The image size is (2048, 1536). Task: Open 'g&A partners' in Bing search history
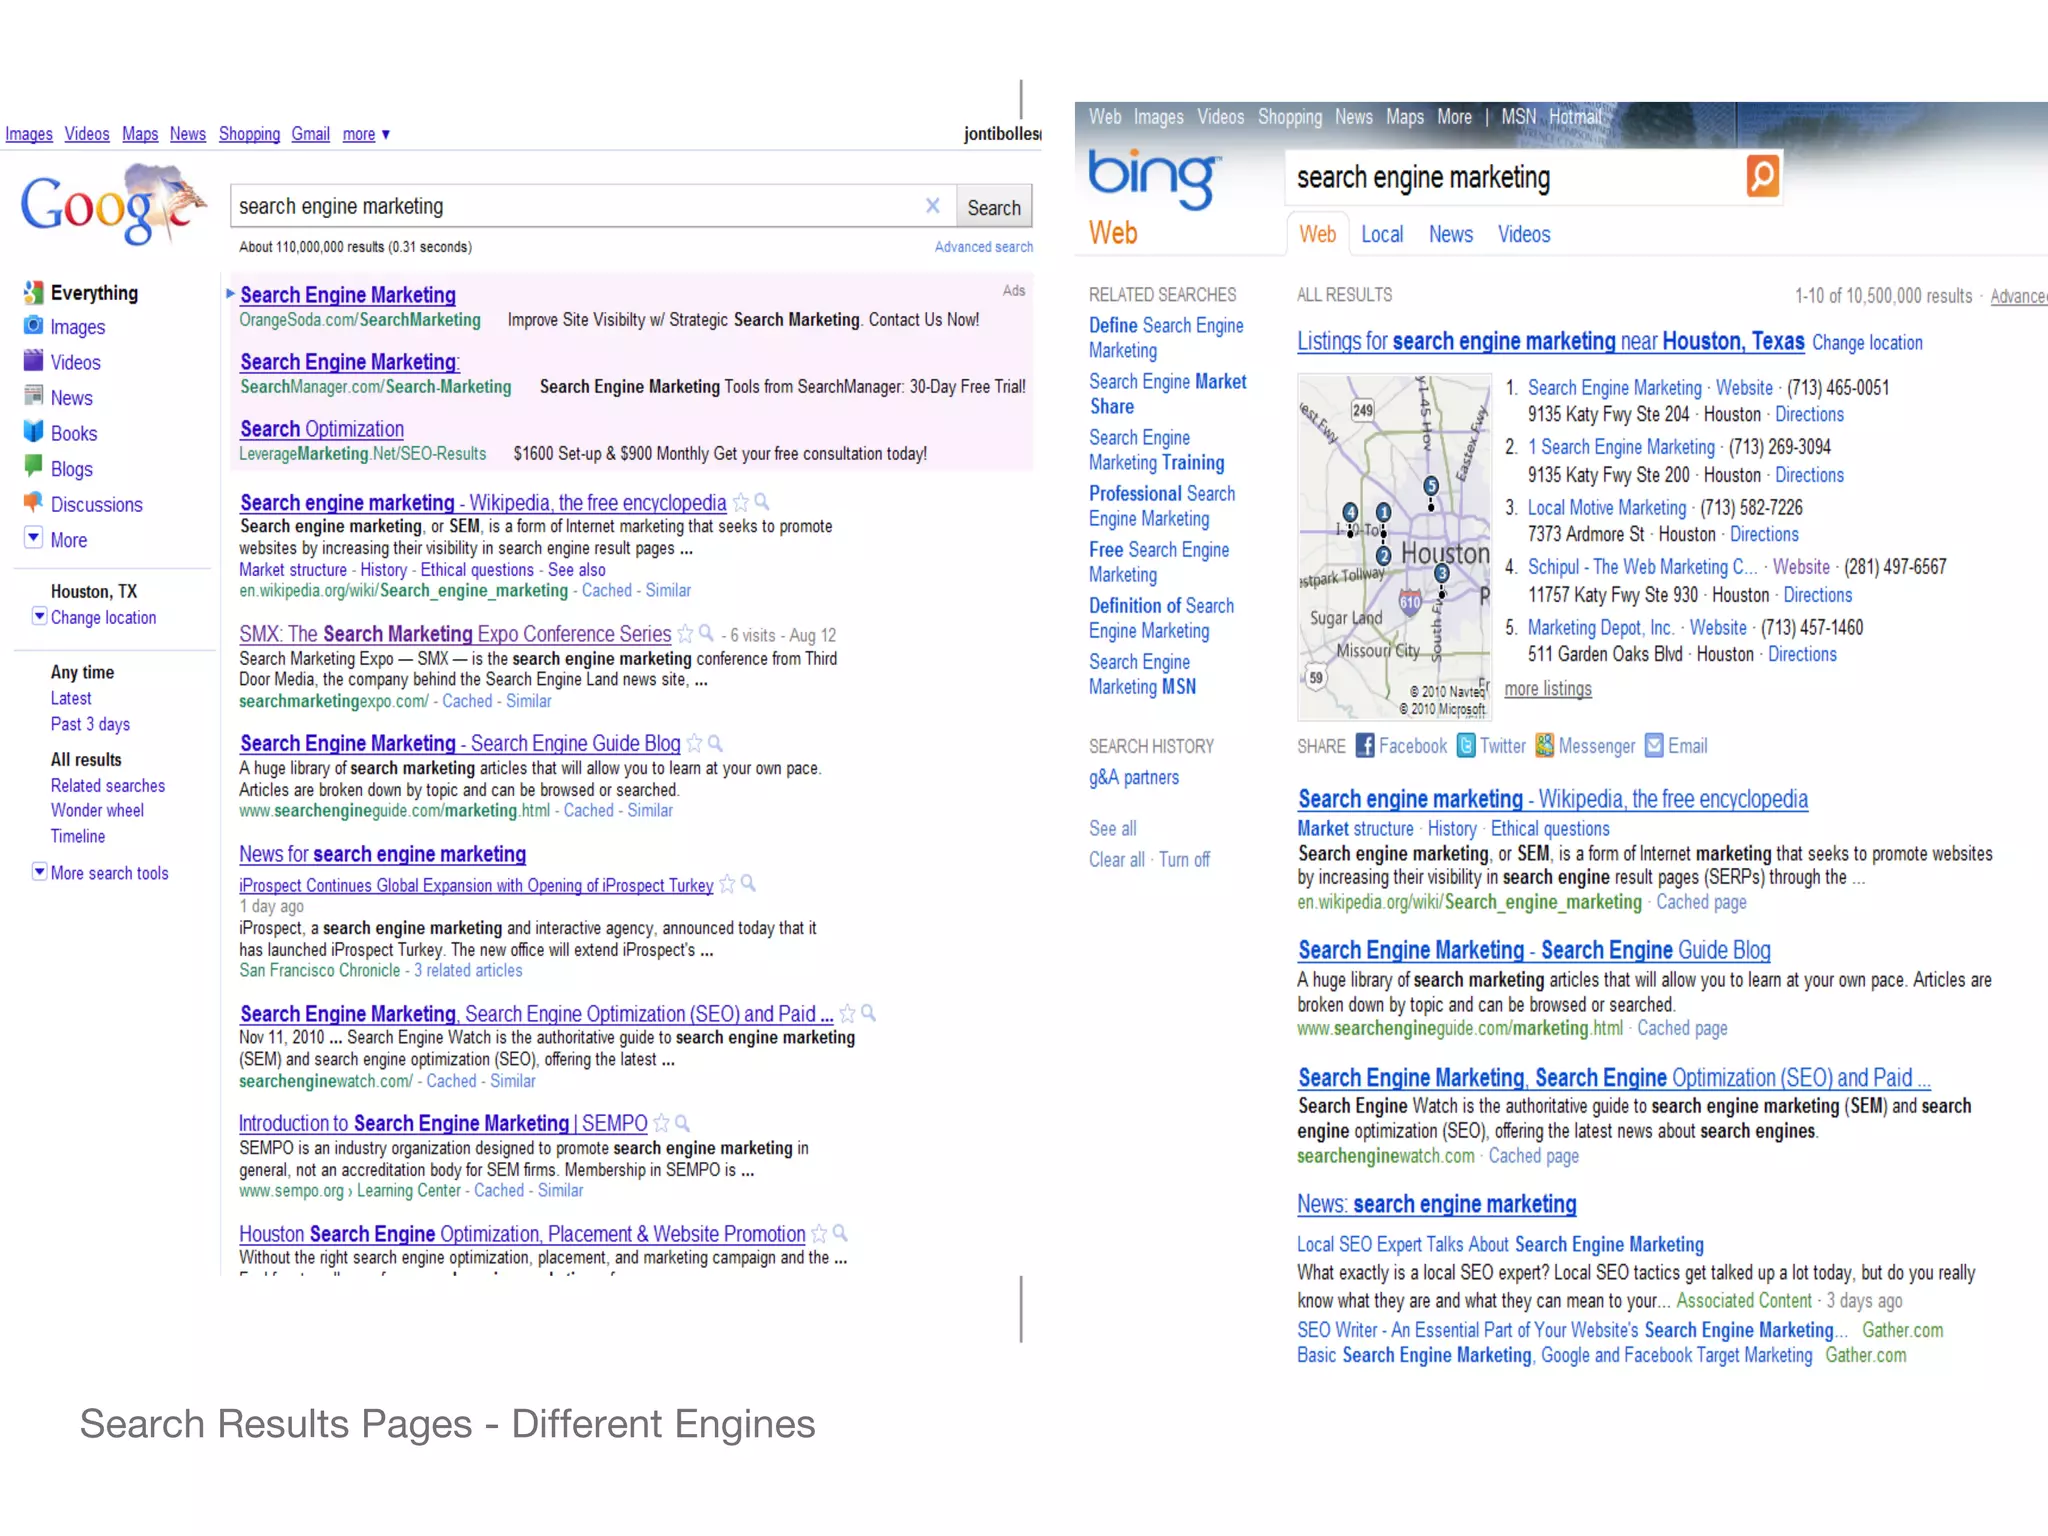tap(1133, 777)
